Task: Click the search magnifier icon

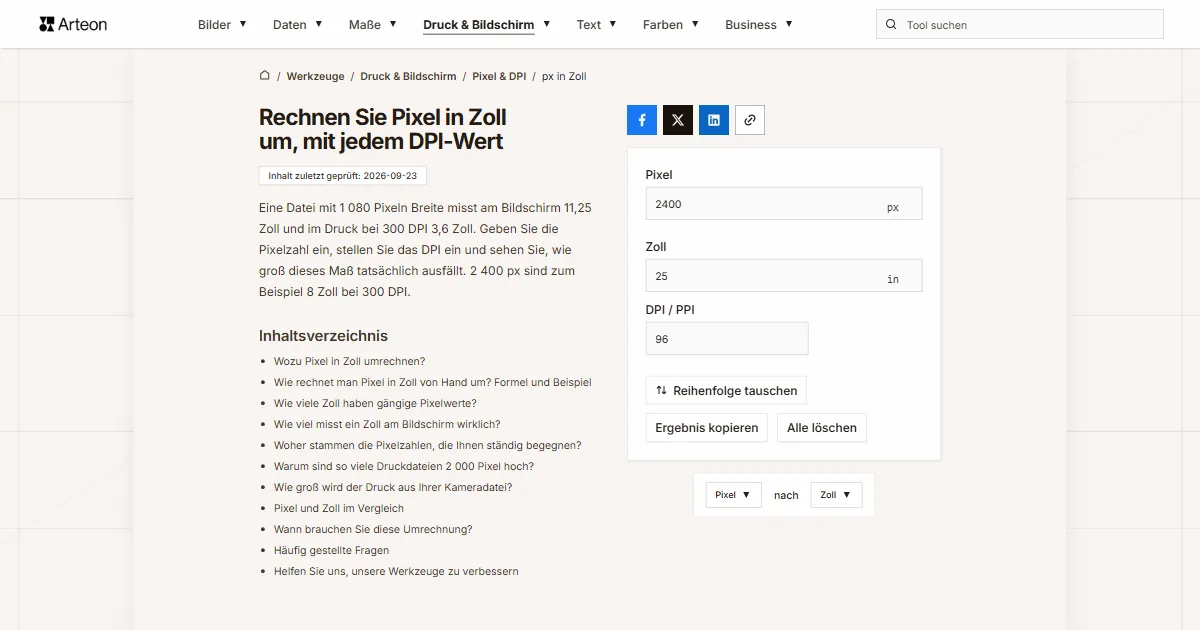Action: point(891,25)
